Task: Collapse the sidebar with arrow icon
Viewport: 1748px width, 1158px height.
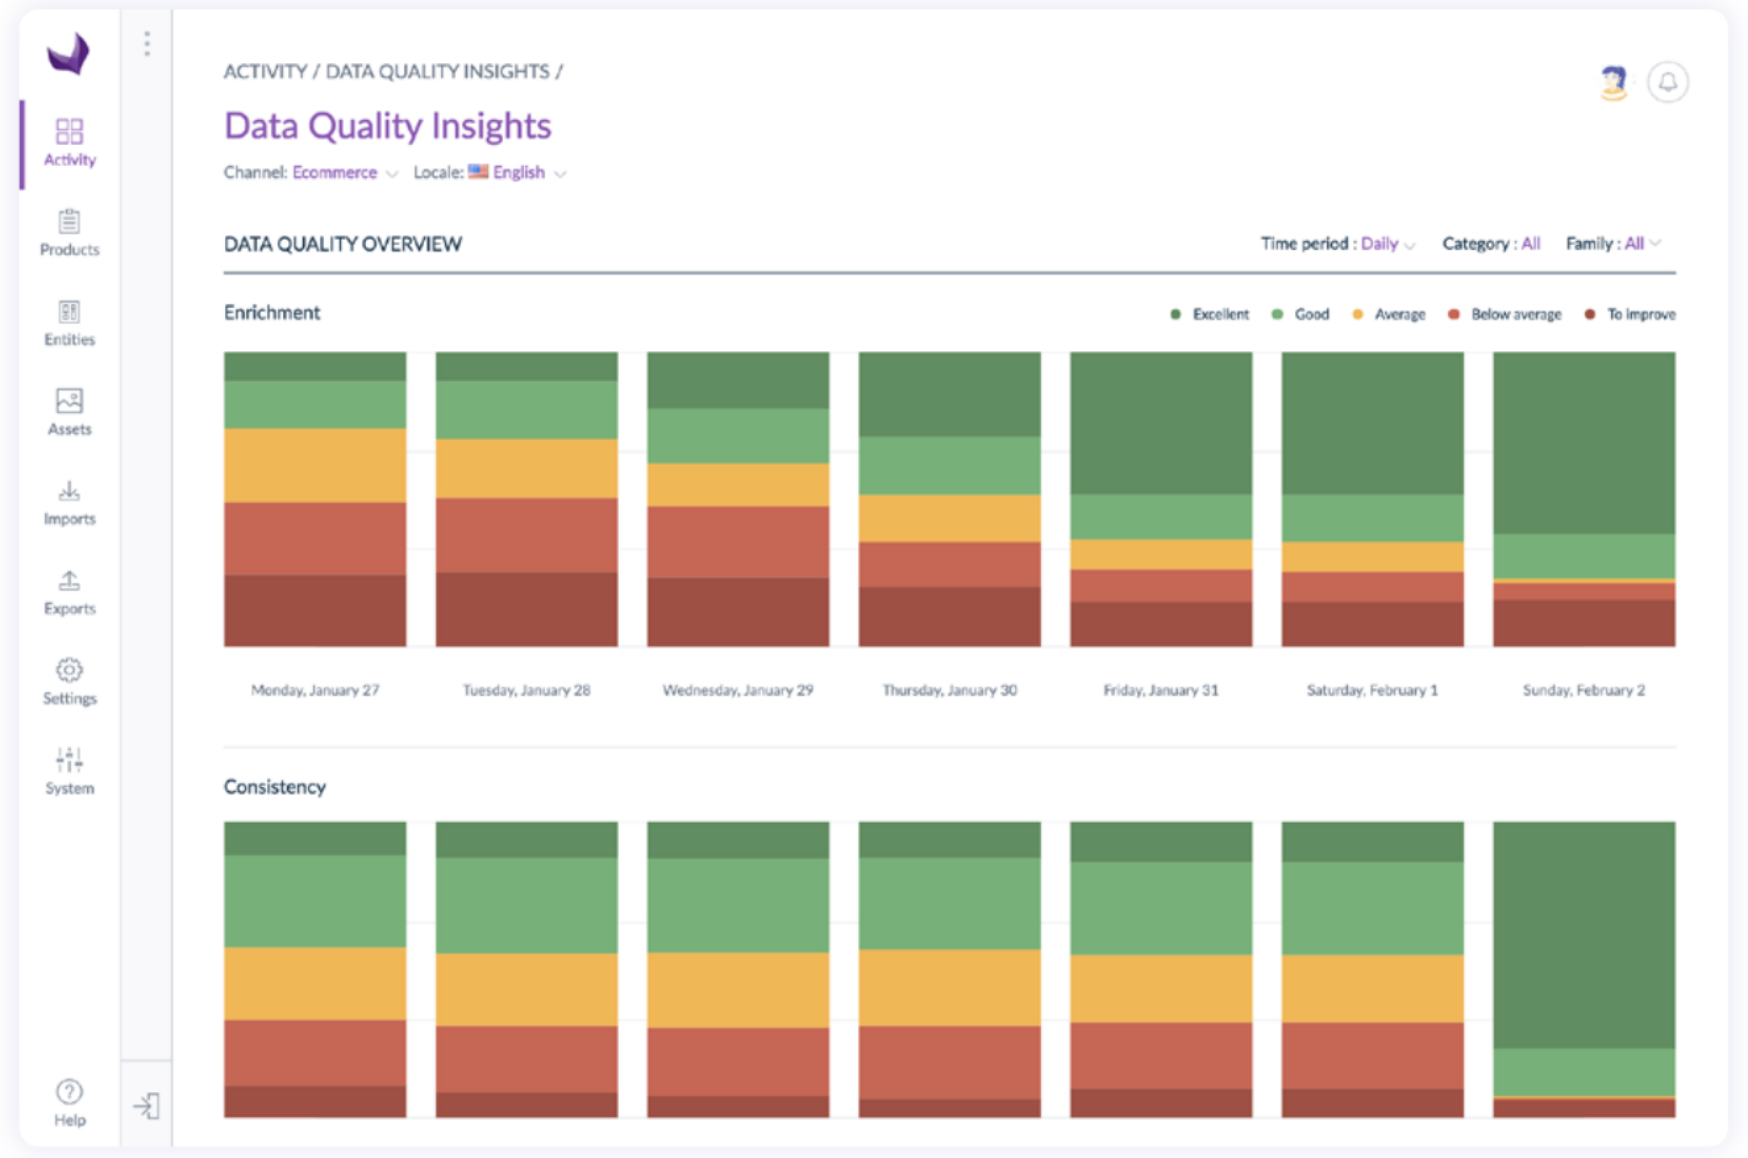Action: pyautogui.click(x=146, y=1105)
